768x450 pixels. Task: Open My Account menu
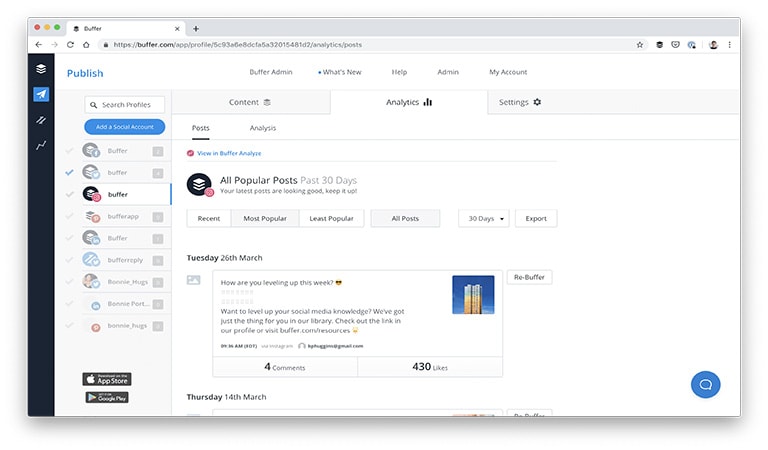(x=508, y=72)
